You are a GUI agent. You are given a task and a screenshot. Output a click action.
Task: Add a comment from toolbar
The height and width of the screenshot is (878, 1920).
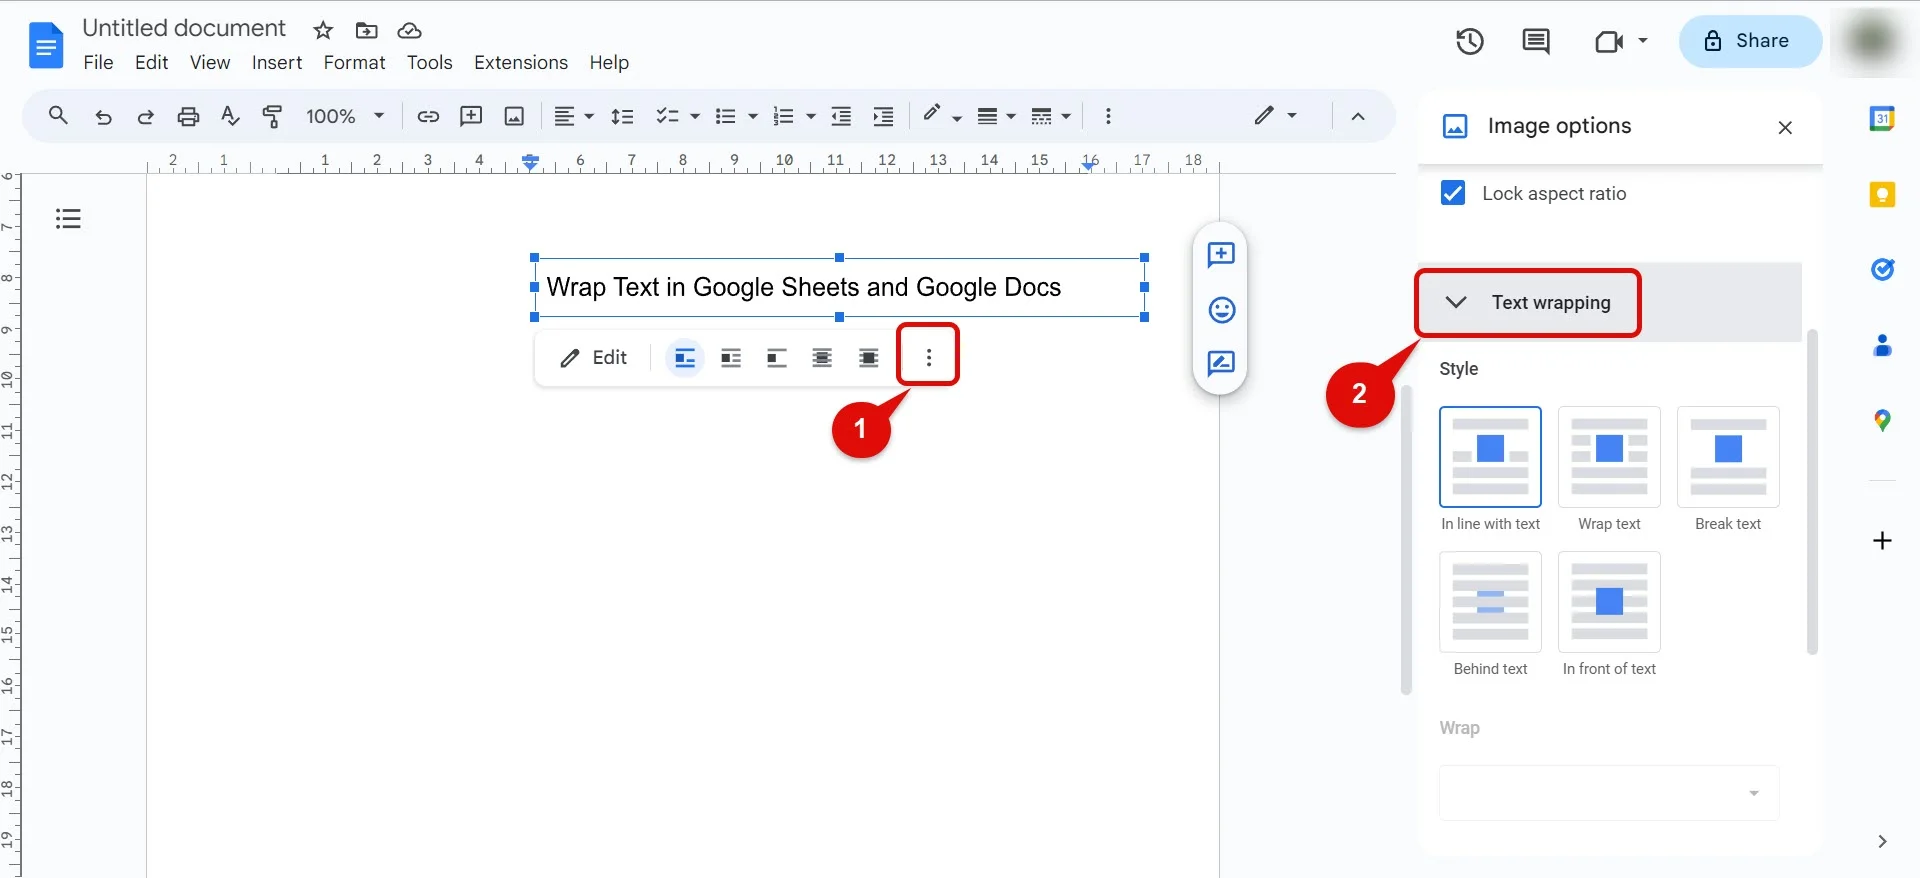click(471, 116)
